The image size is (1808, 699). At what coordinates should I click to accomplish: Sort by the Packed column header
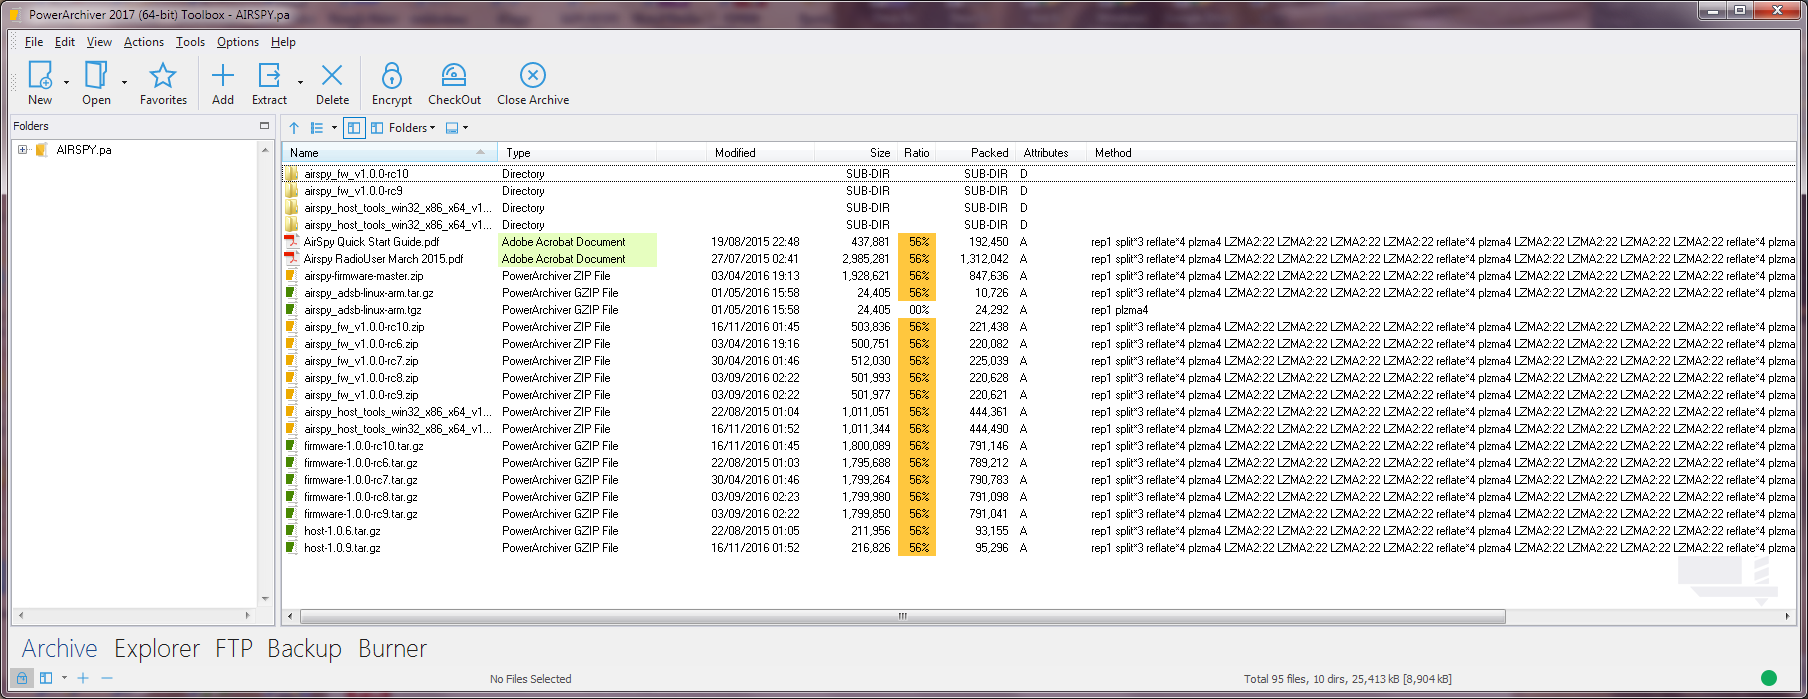click(x=976, y=153)
